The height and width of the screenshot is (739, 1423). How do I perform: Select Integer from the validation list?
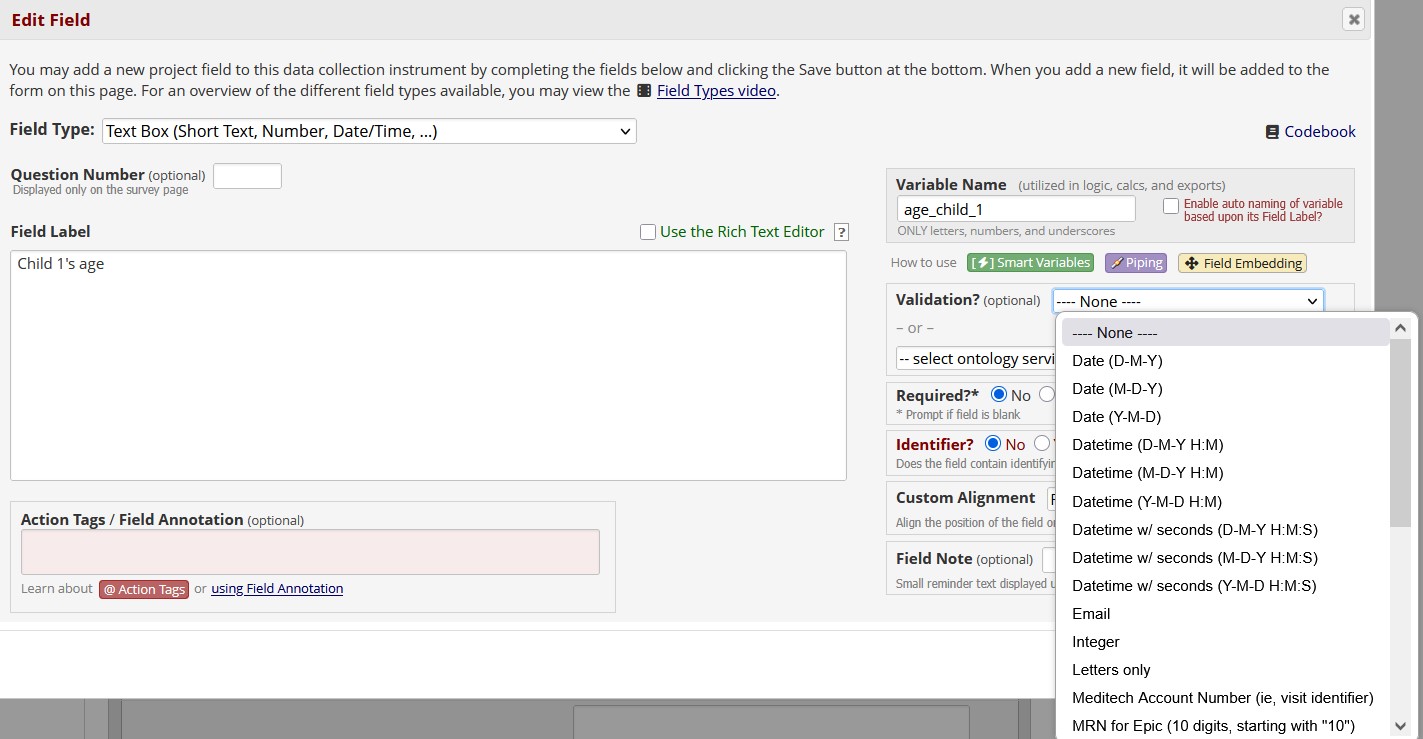click(x=1095, y=641)
